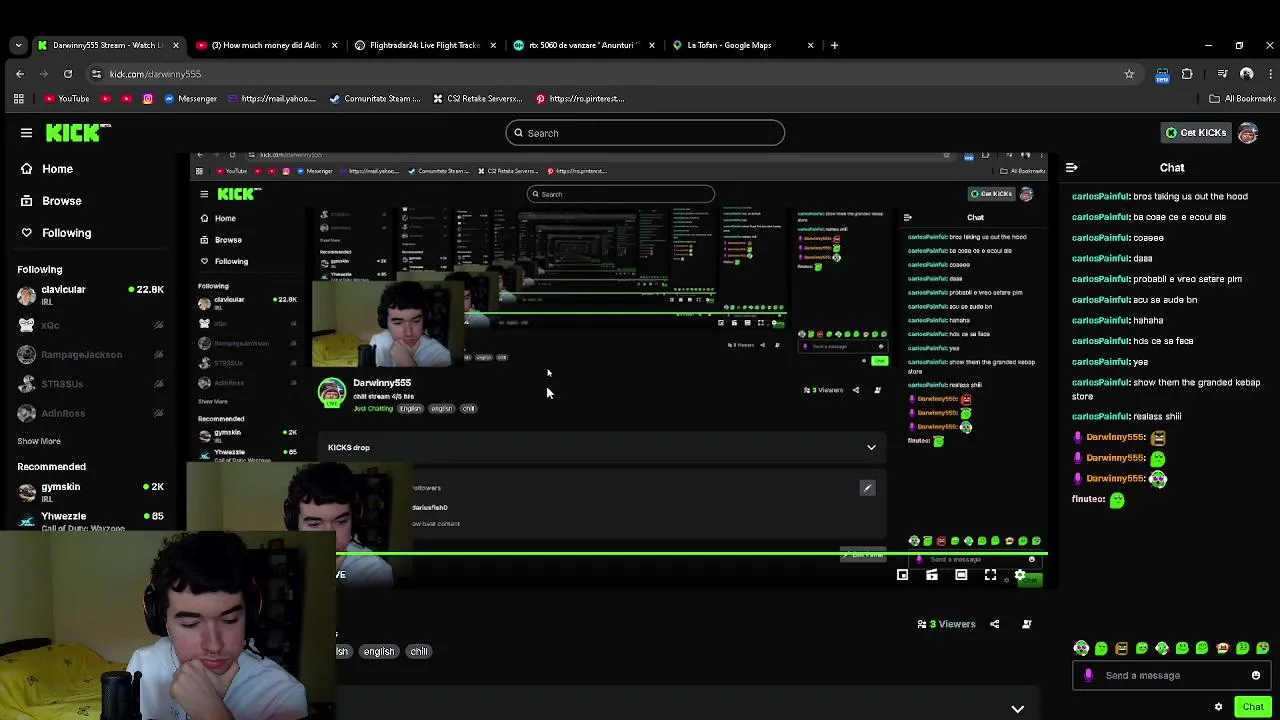
Task: Expand the panel chevron below the stream
Action: [x=1017, y=709]
